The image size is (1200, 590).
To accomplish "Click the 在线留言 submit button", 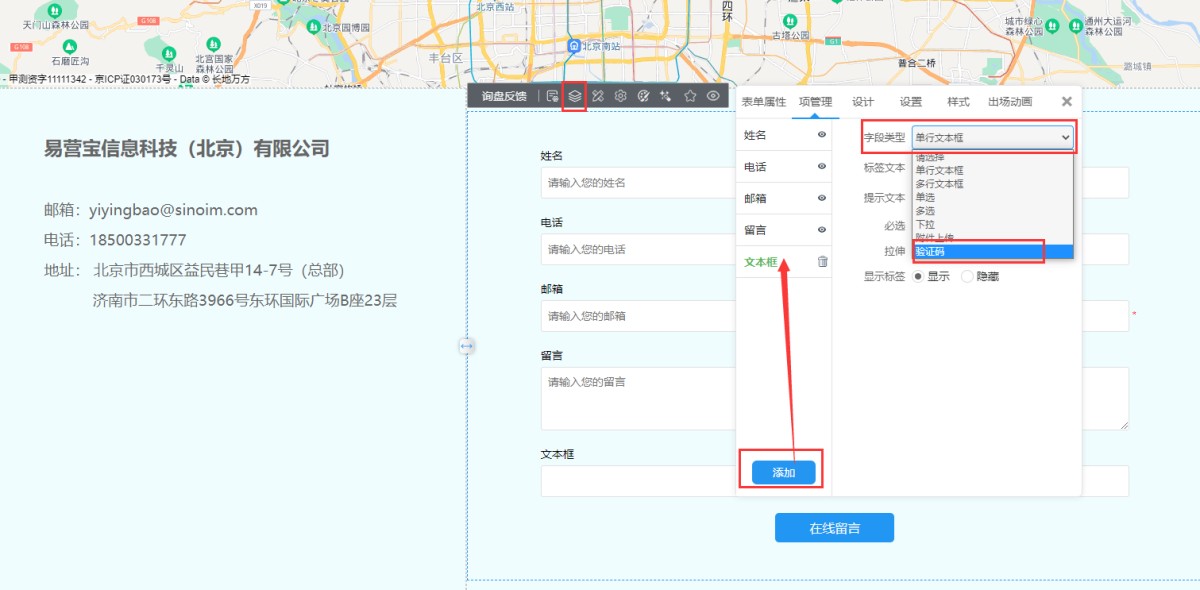I will [x=834, y=528].
